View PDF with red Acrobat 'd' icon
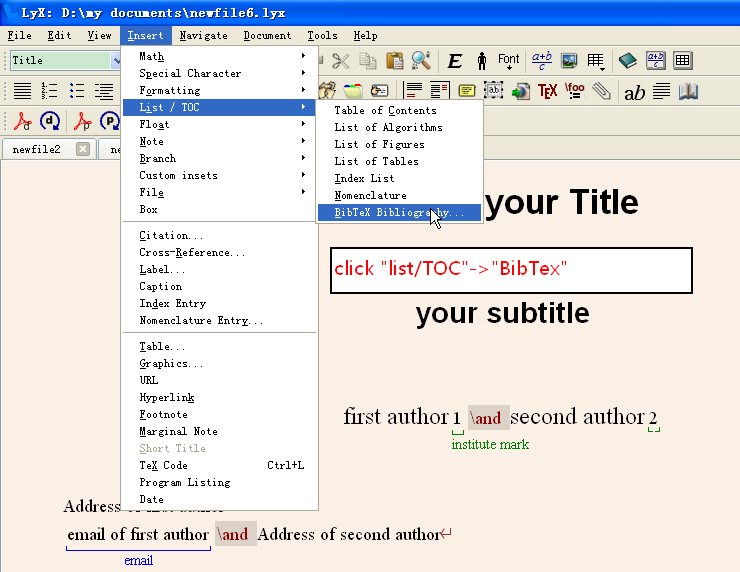740x572 pixels. (23, 121)
